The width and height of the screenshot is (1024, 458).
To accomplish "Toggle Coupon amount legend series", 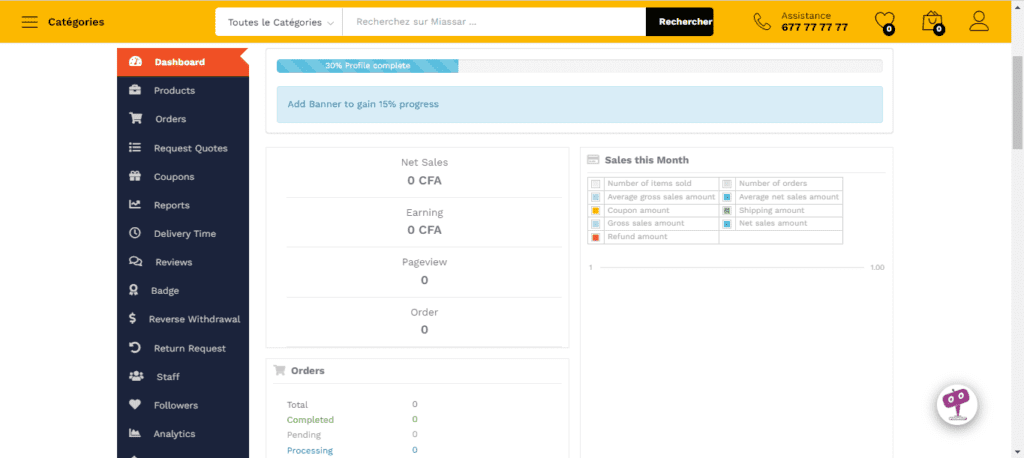I will coord(596,211).
